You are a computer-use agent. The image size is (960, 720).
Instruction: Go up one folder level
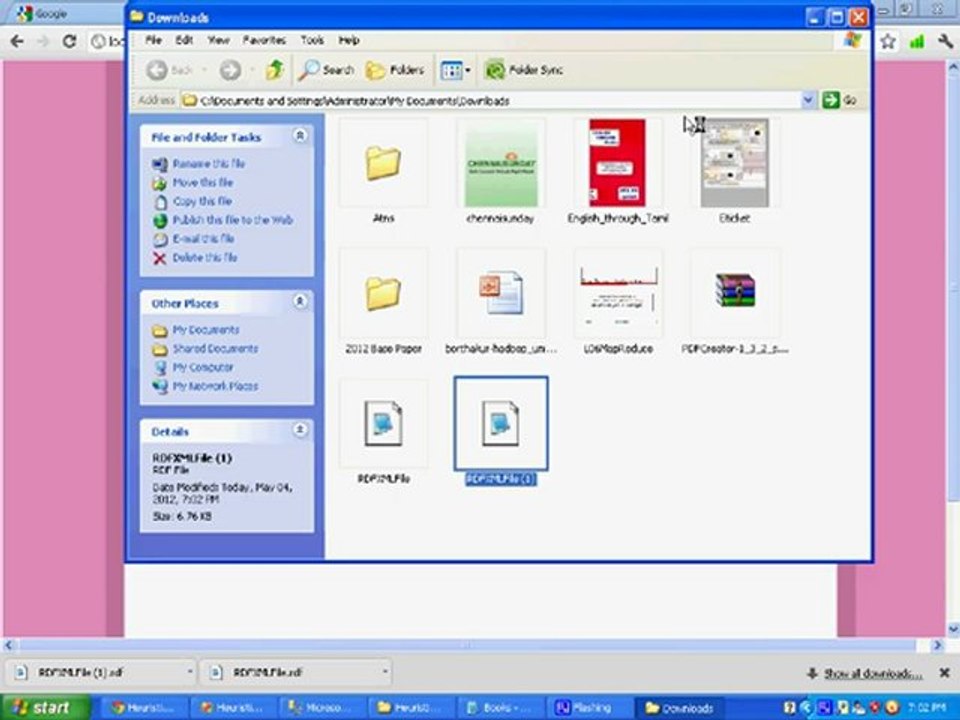(274, 70)
